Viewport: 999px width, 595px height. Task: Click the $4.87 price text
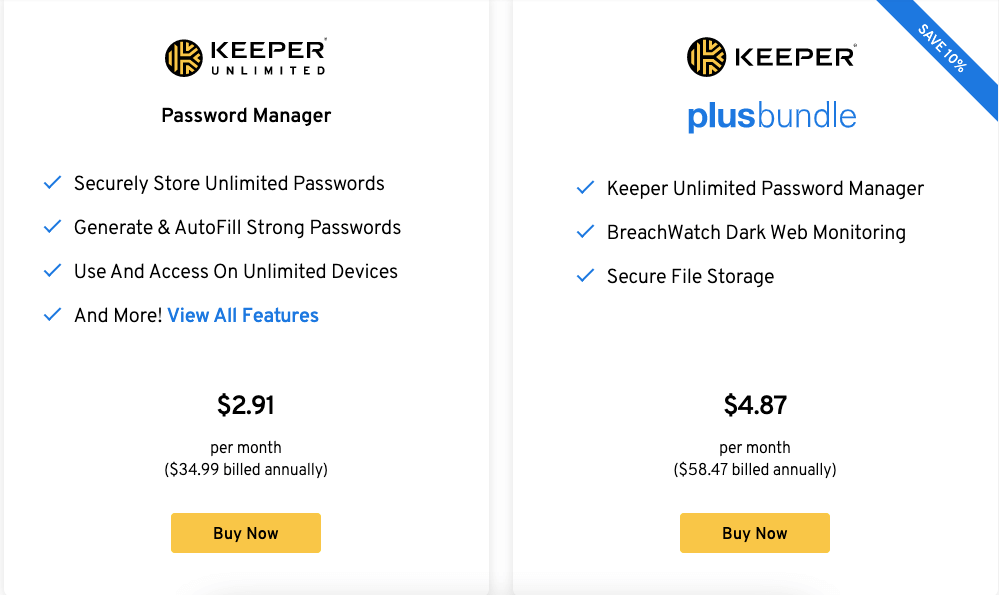tap(755, 405)
